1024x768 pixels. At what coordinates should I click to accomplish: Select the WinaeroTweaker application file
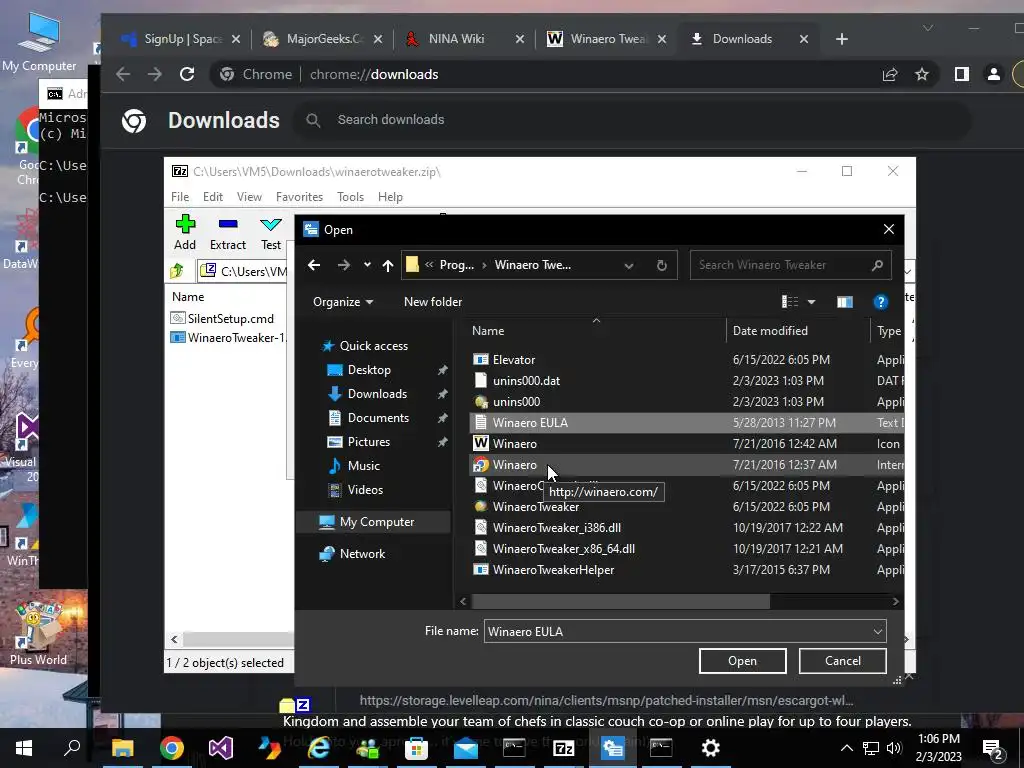click(536, 507)
